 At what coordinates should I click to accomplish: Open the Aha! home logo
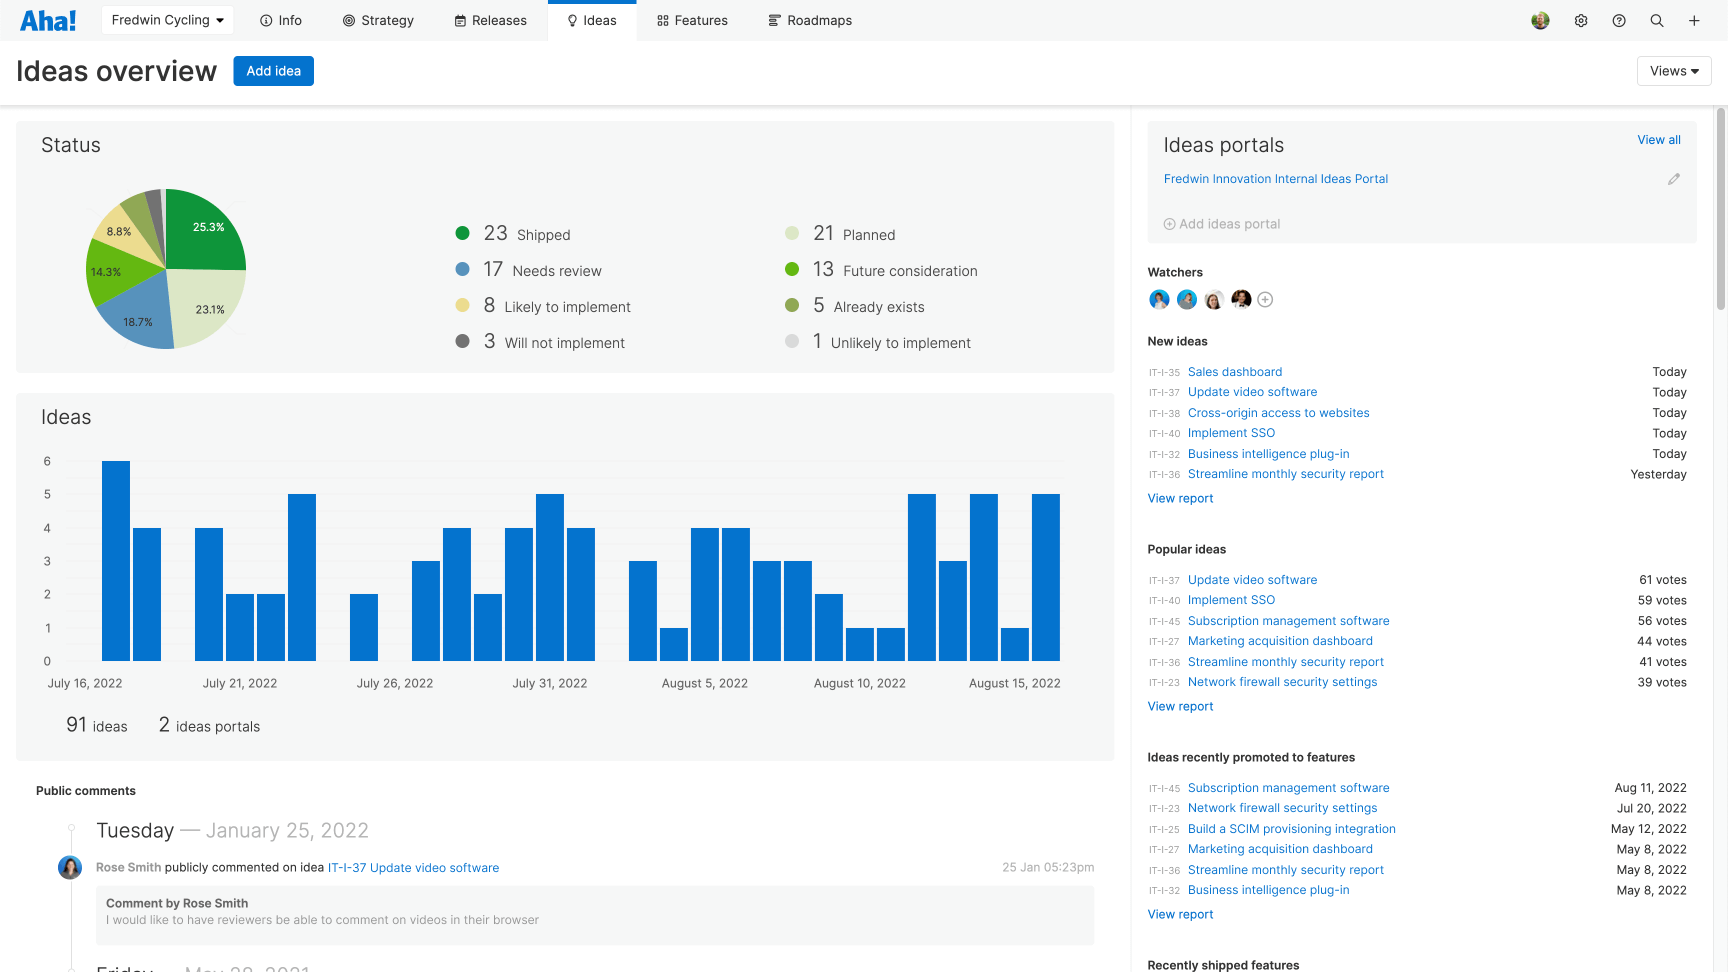click(47, 20)
